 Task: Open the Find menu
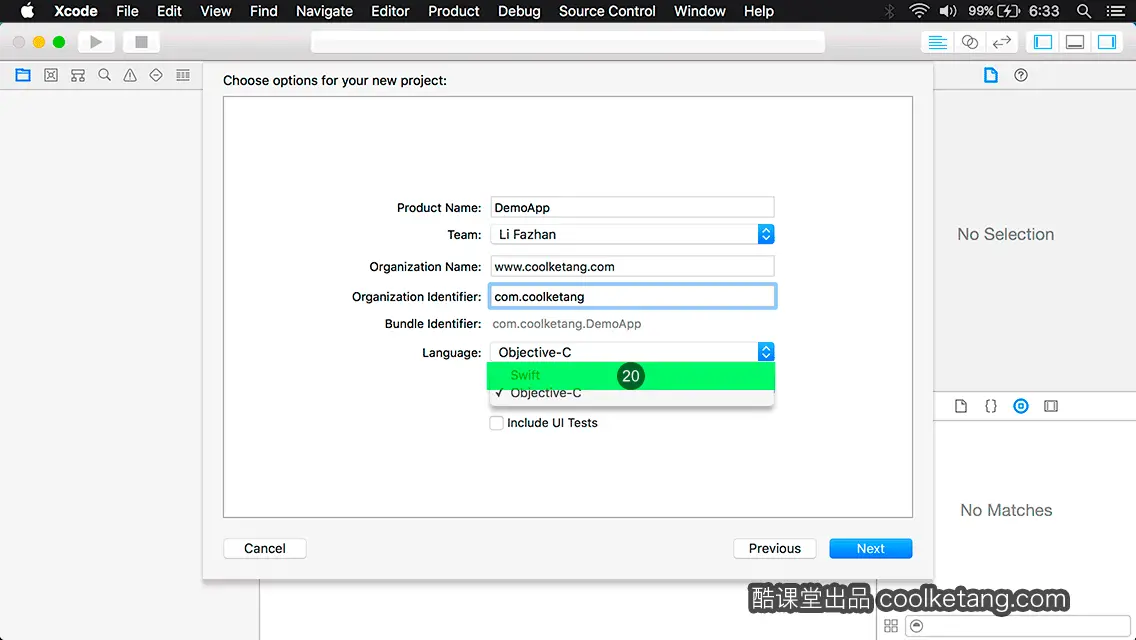click(264, 11)
